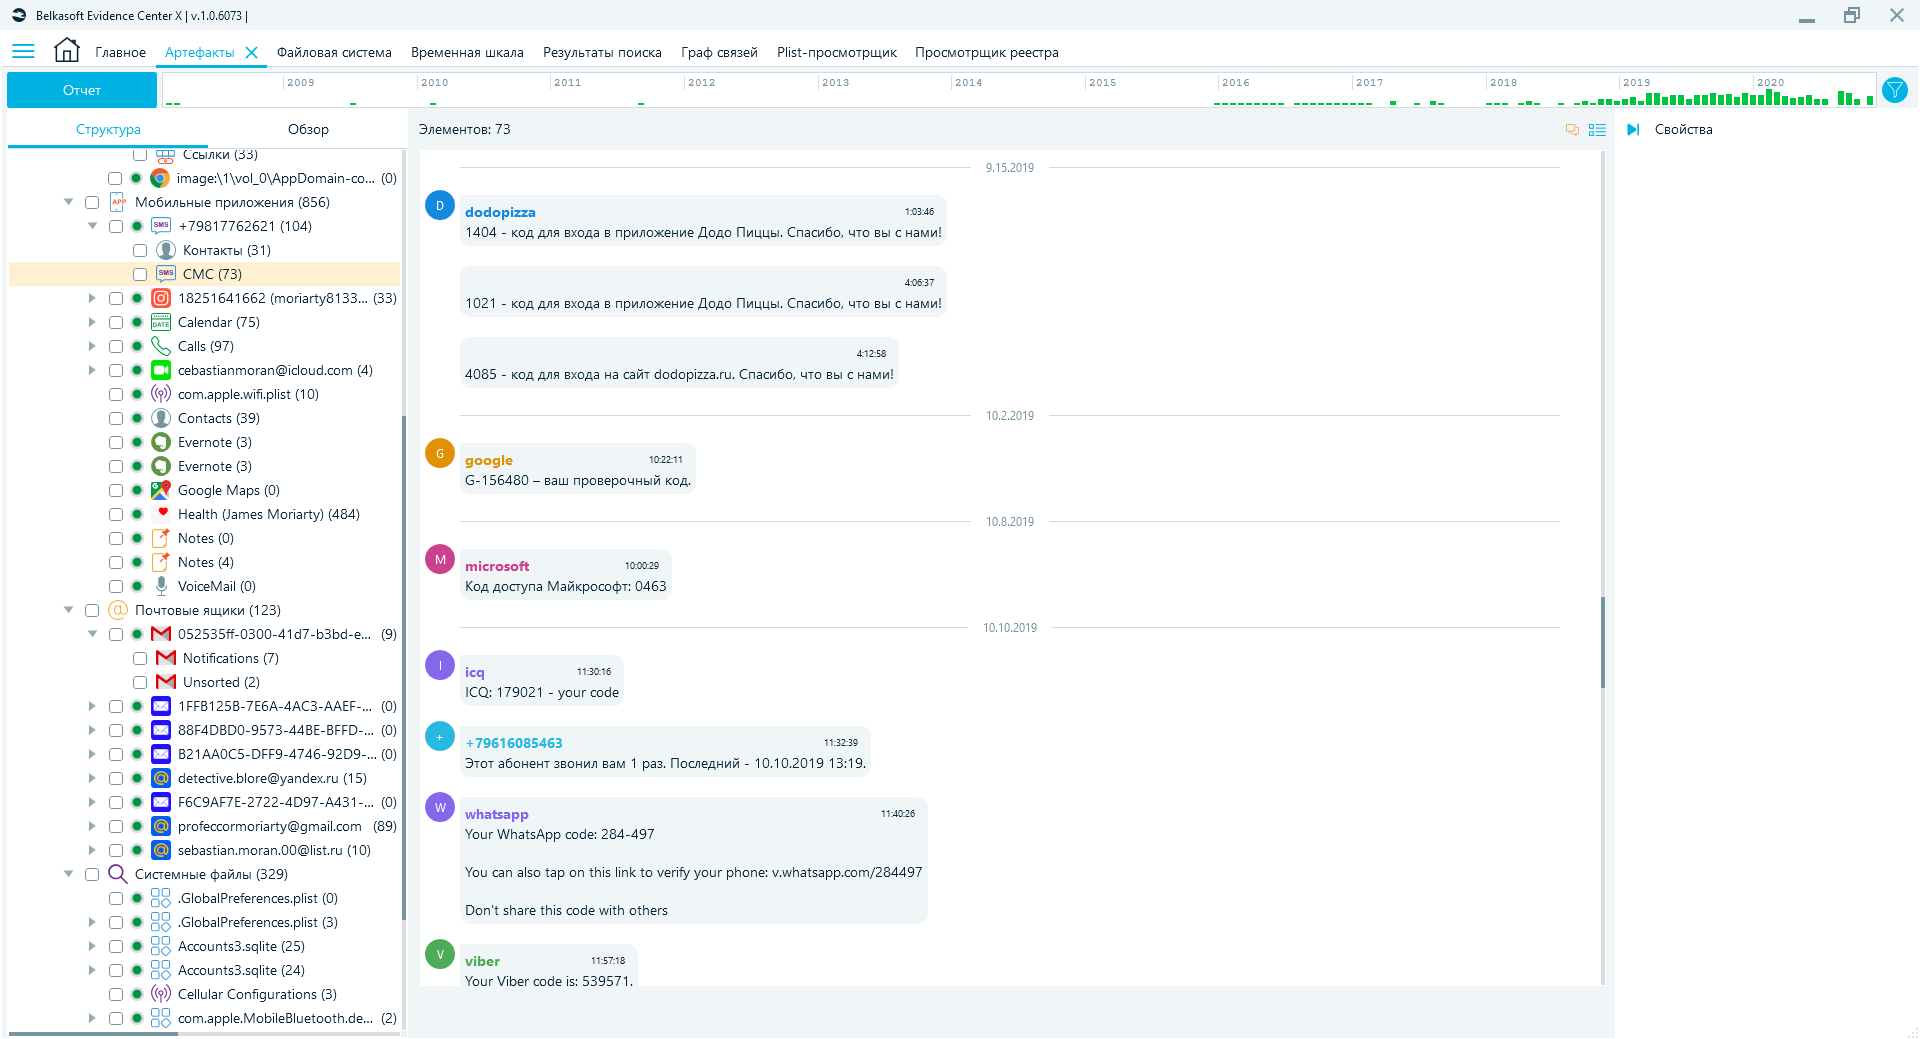The image size is (1920, 1039).
Task: Switch to chat view icon
Action: coord(1572,130)
